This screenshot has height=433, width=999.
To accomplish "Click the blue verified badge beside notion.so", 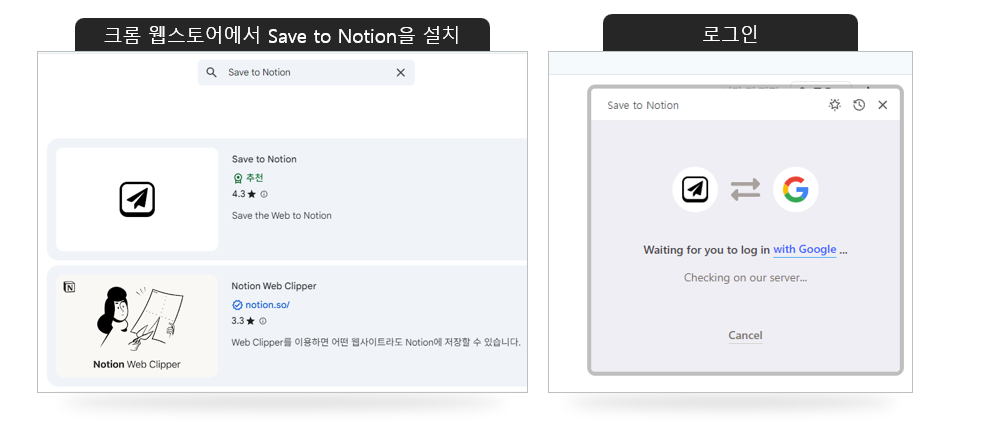I will pyautogui.click(x=237, y=305).
